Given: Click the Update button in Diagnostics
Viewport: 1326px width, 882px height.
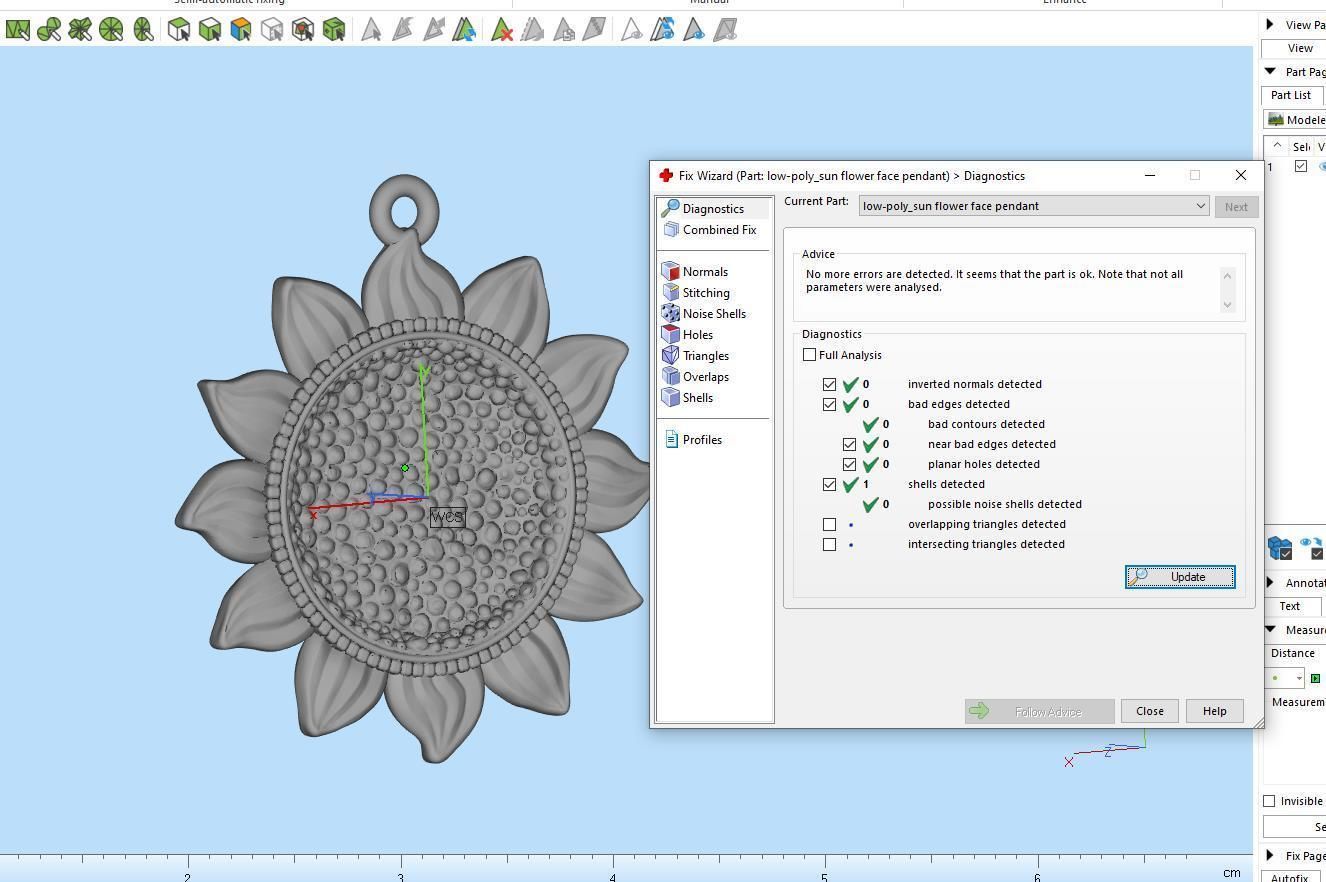Looking at the screenshot, I should 1180,577.
